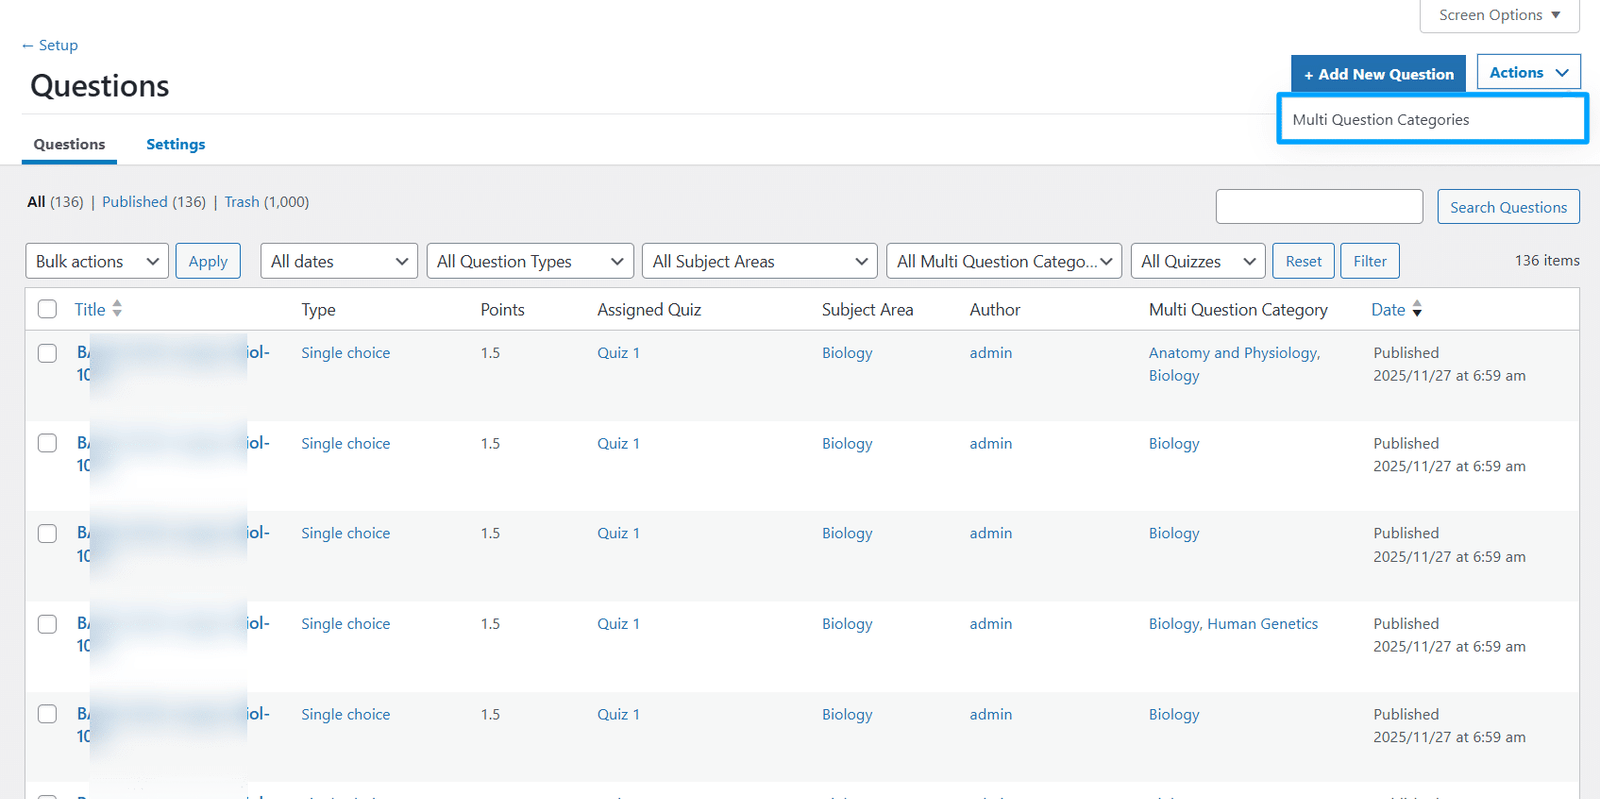Sort table by Title column header
The image size is (1600, 799).
[90, 309]
